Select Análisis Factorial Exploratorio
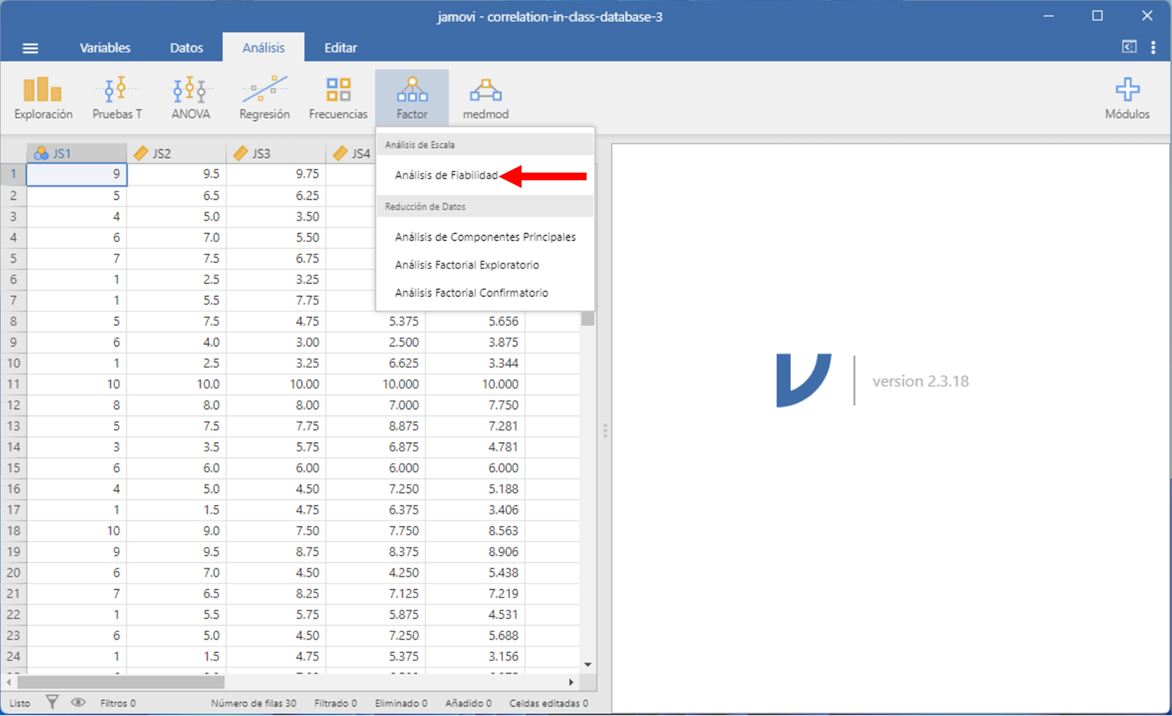The width and height of the screenshot is (1172, 716). (x=467, y=265)
